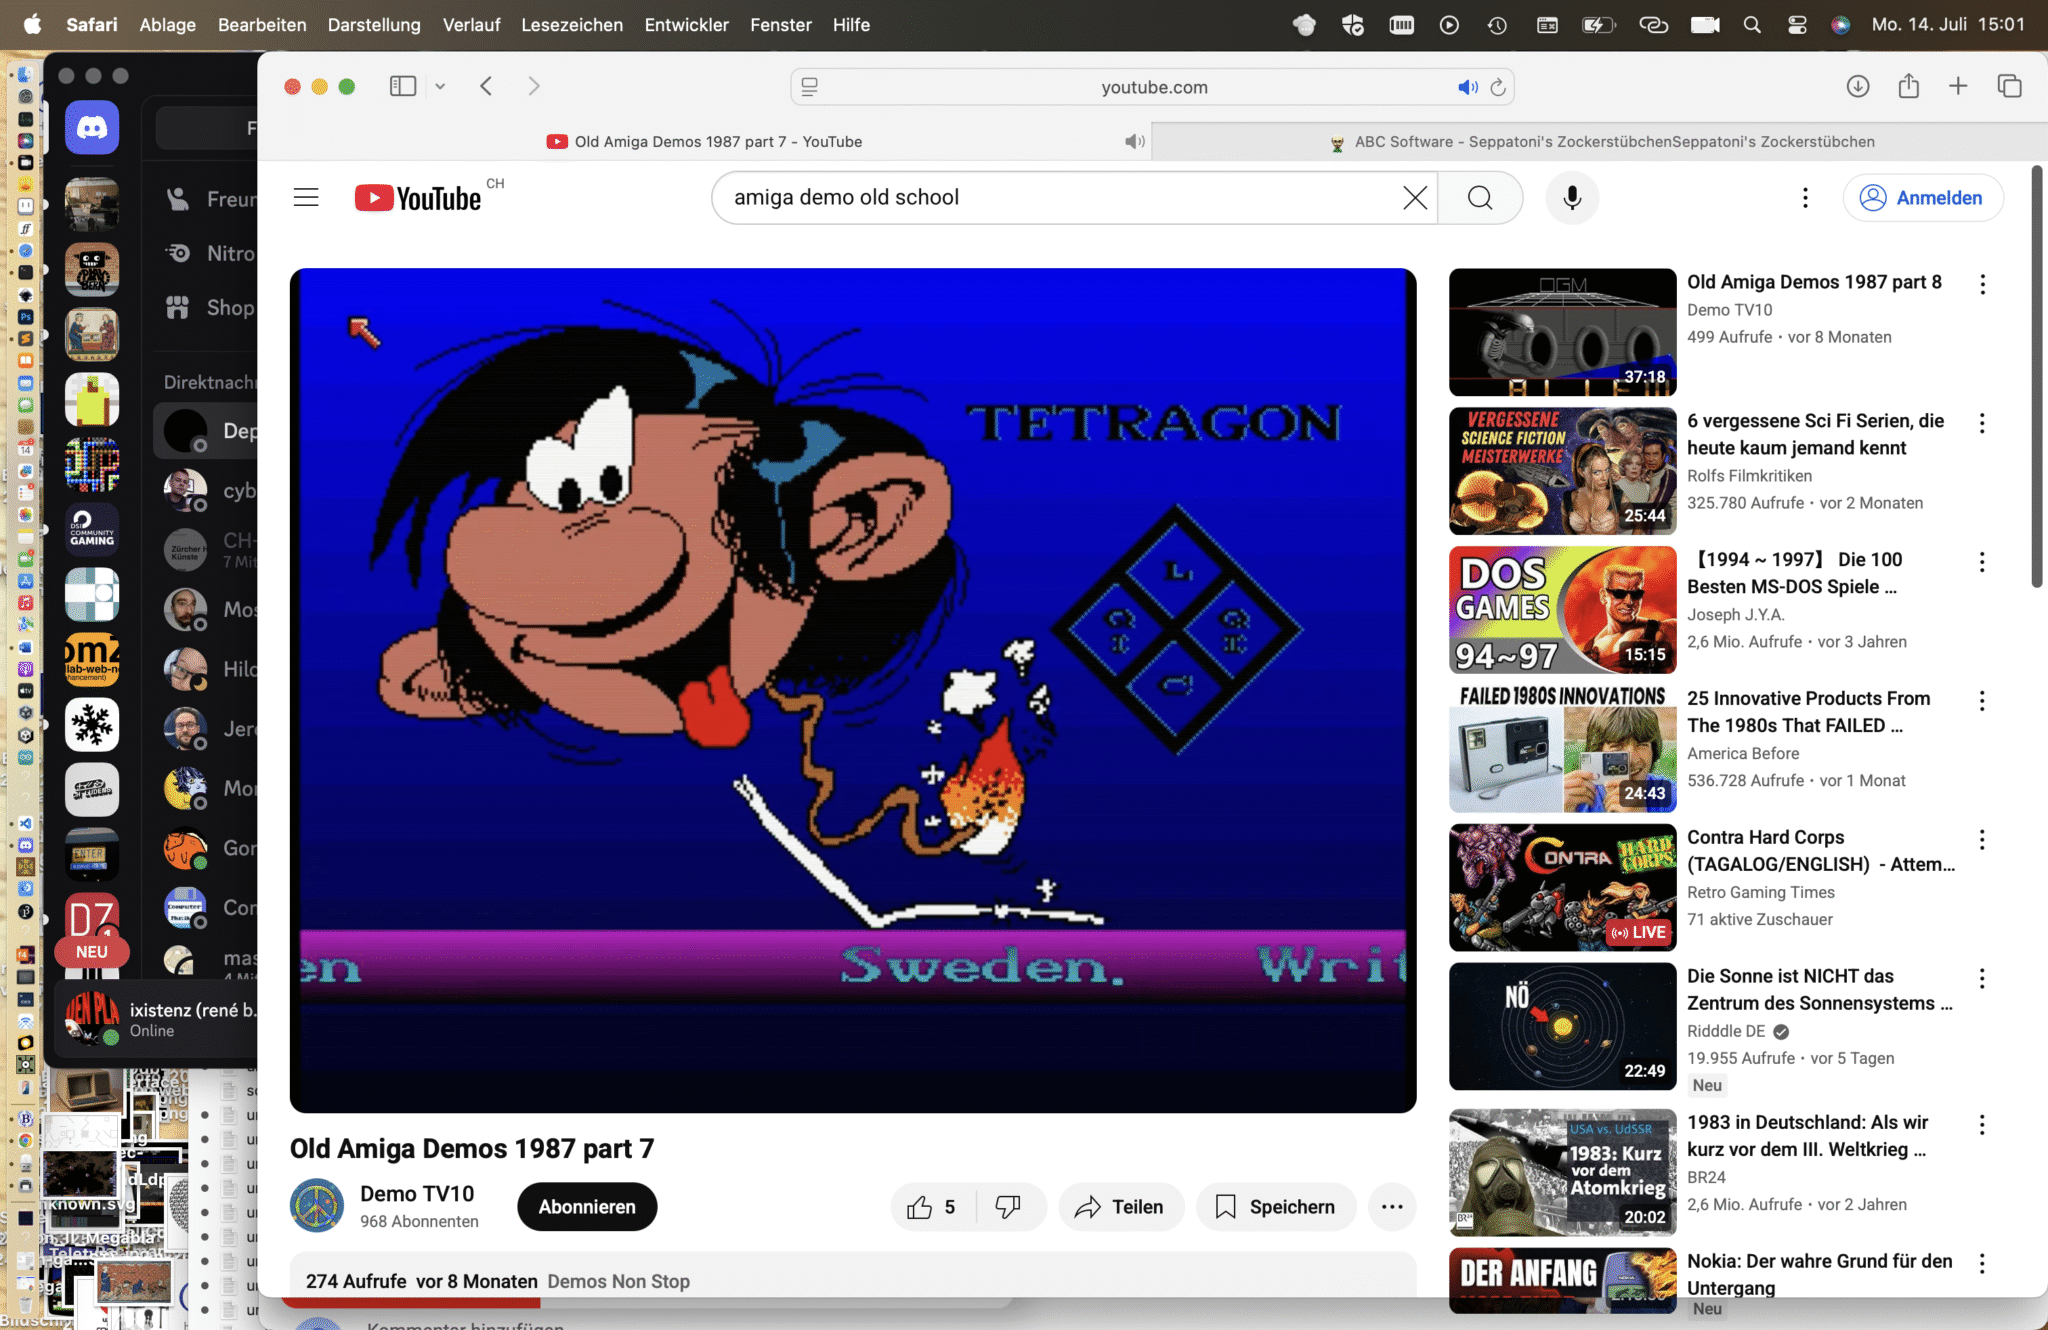Click the voice search microphone icon
This screenshot has height=1330, width=2048.
point(1571,198)
